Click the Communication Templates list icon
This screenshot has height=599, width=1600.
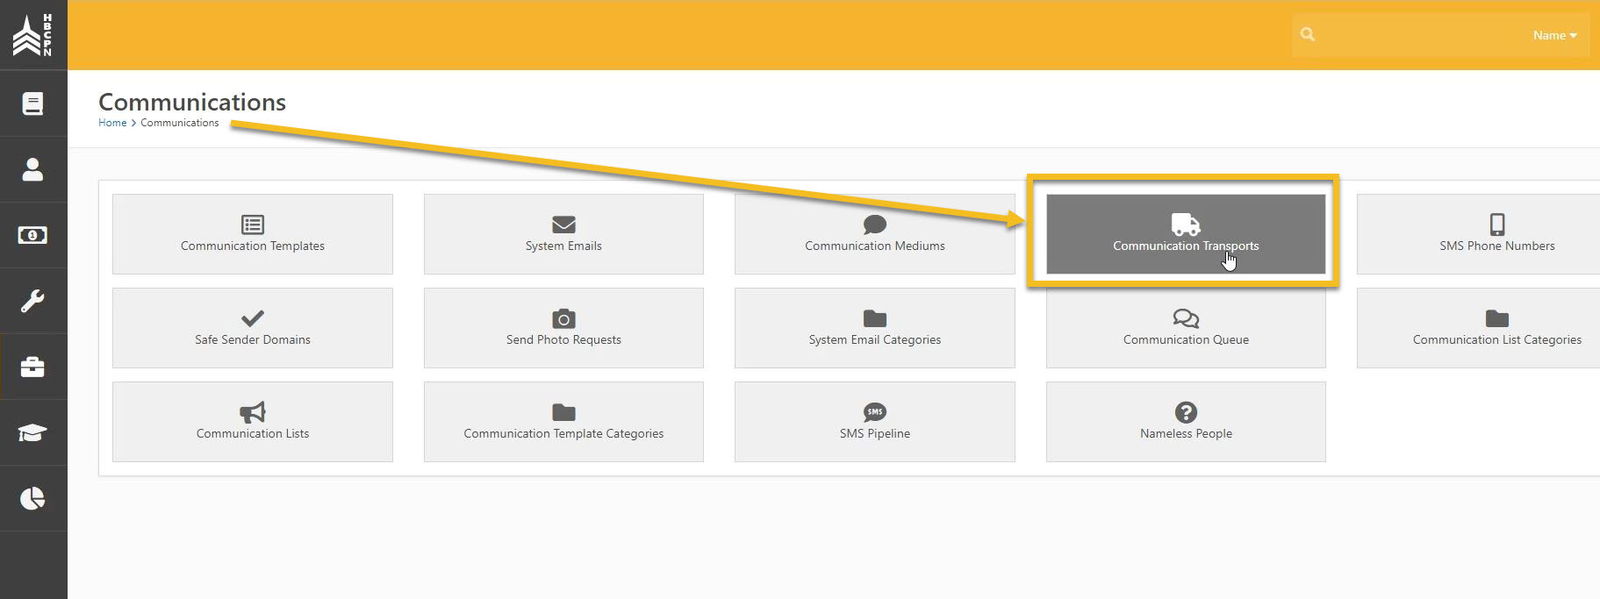(x=253, y=224)
